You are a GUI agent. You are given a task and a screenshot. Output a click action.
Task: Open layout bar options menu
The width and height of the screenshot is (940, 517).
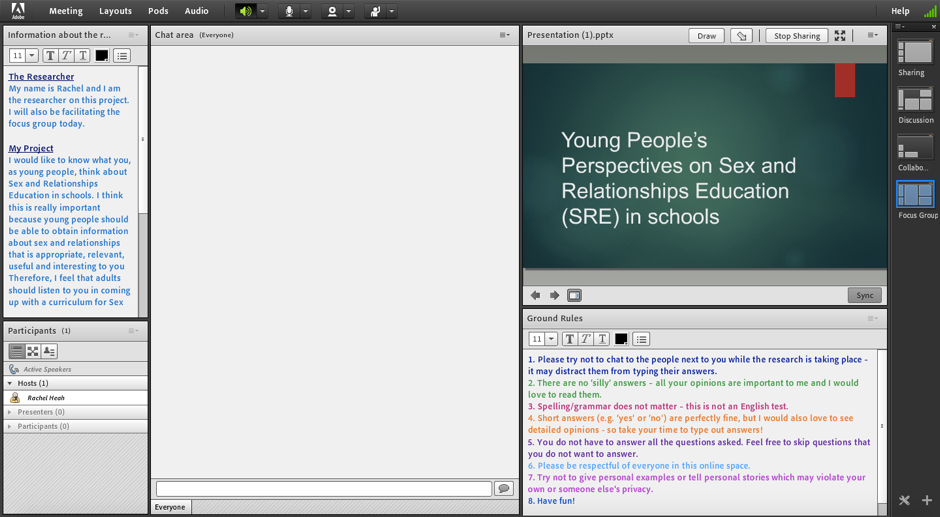[x=900, y=27]
